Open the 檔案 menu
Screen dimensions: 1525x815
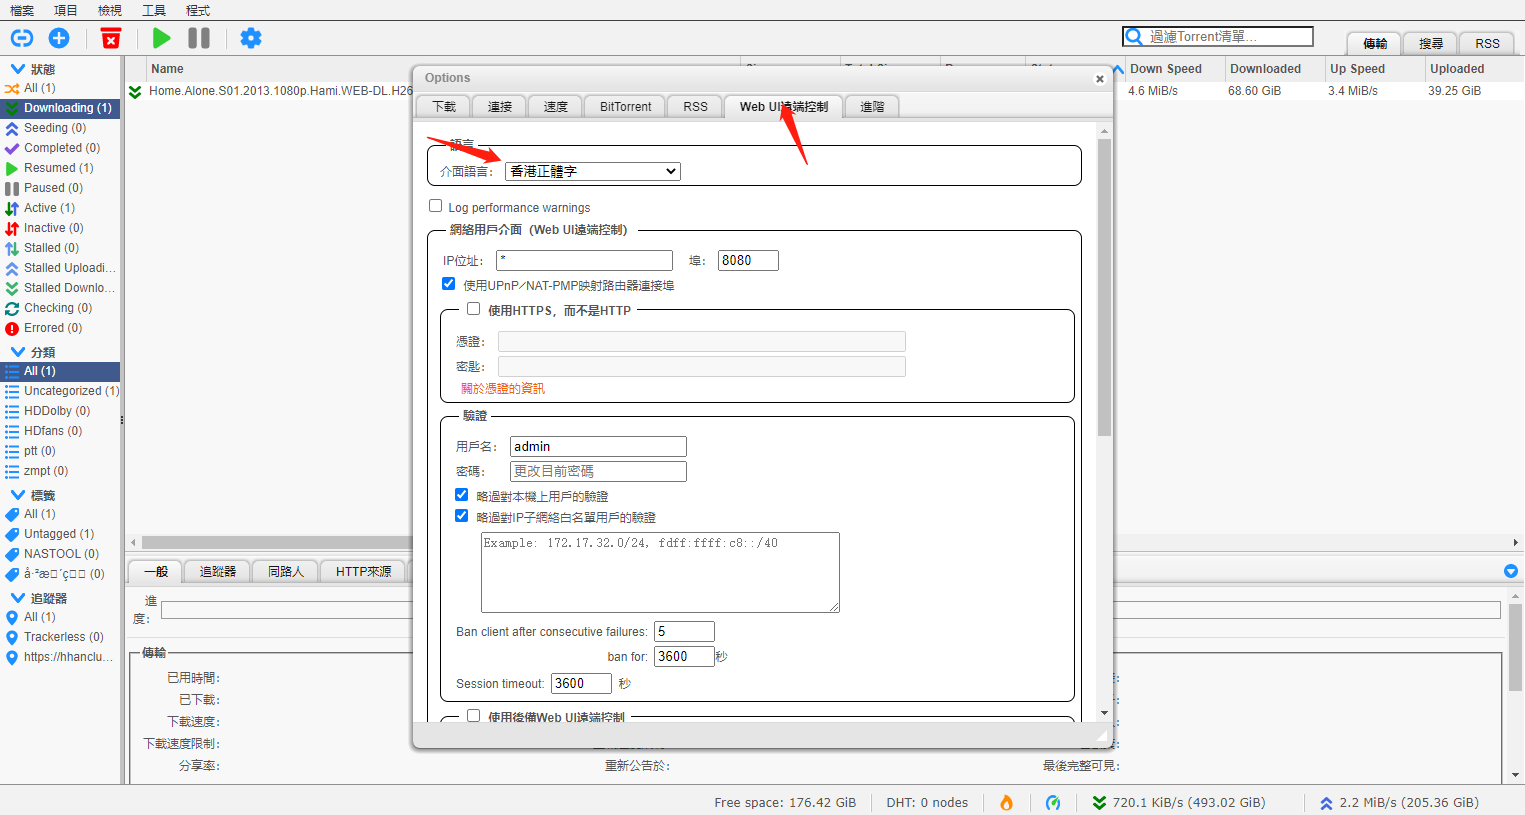point(22,10)
